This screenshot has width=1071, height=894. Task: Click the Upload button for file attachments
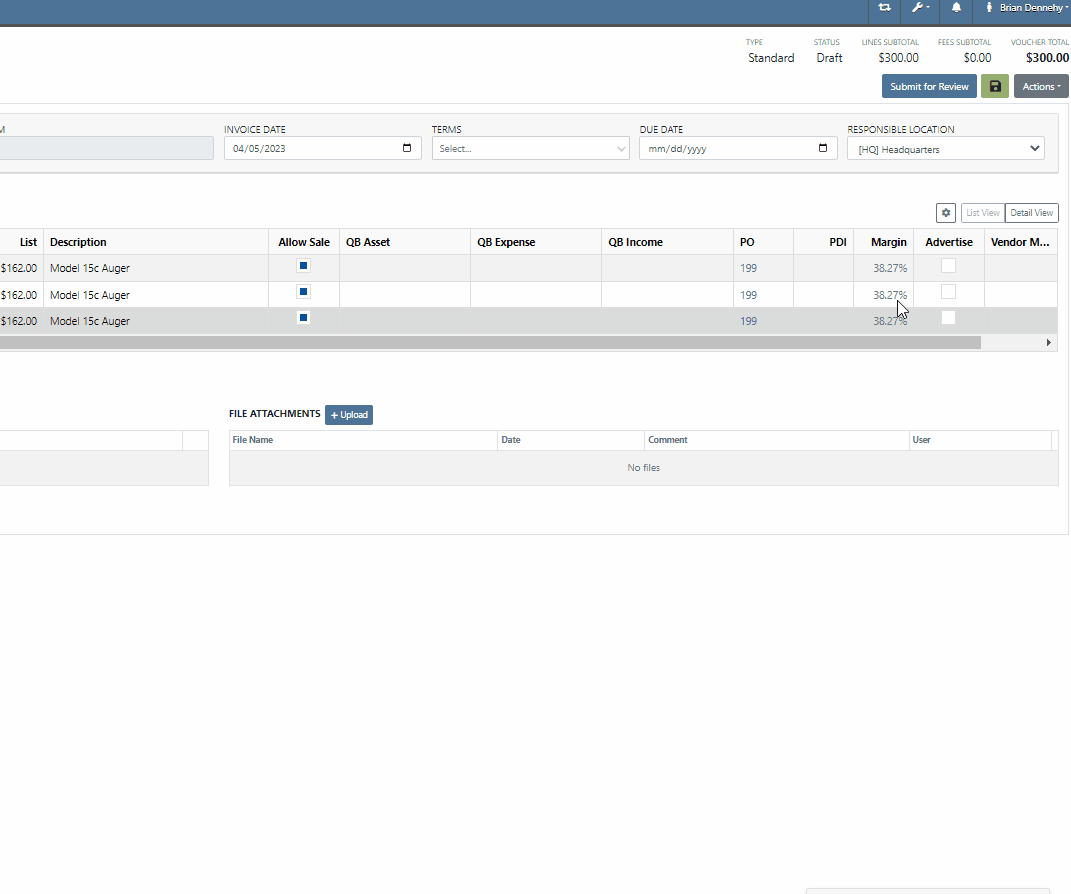[349, 415]
